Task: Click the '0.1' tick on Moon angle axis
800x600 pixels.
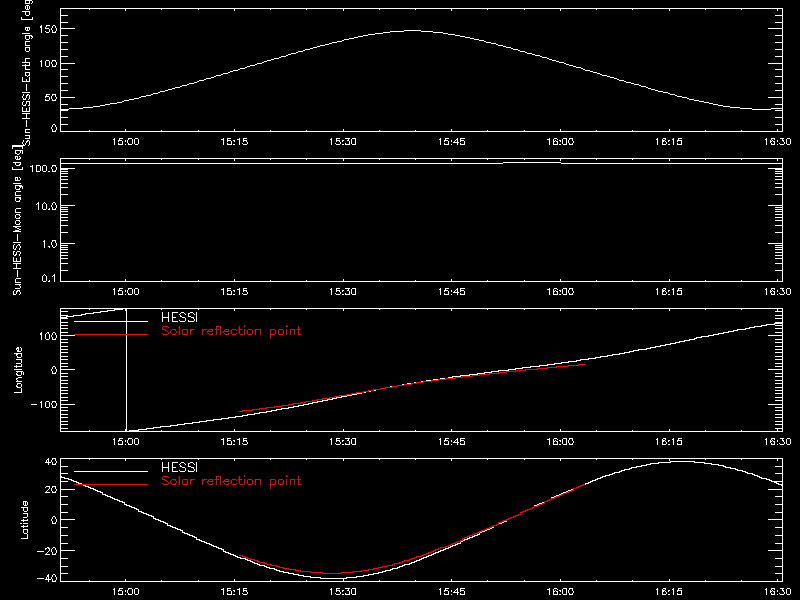Action: coord(49,278)
